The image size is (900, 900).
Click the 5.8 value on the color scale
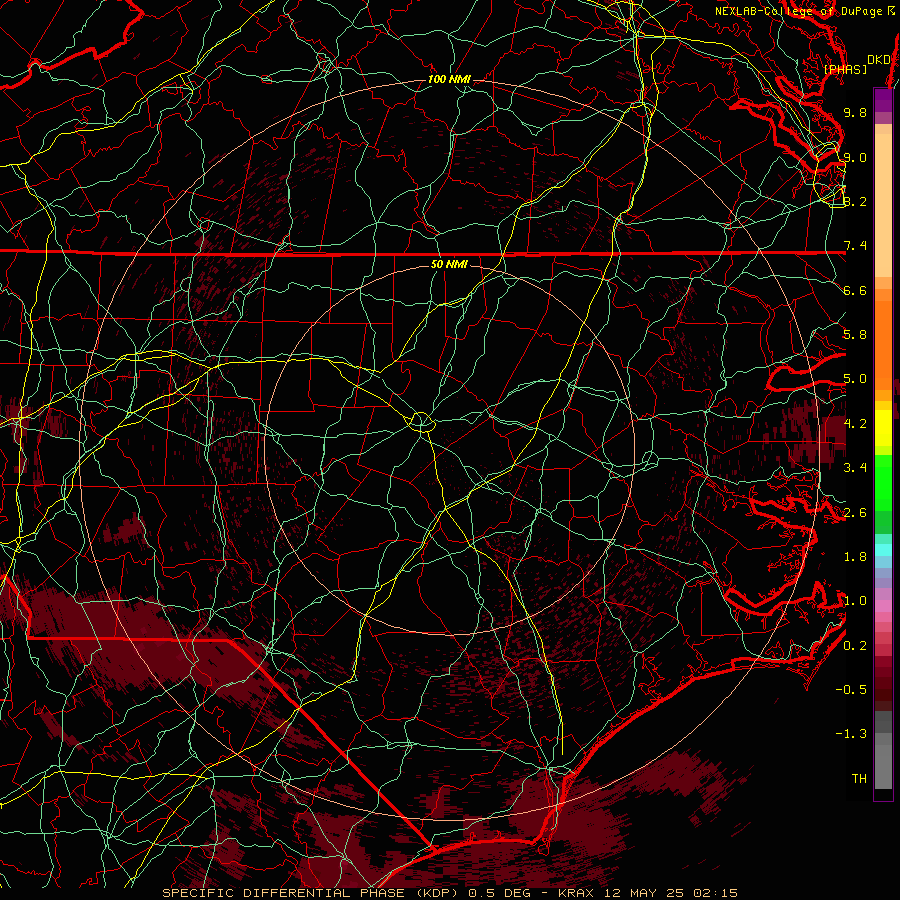855,335
